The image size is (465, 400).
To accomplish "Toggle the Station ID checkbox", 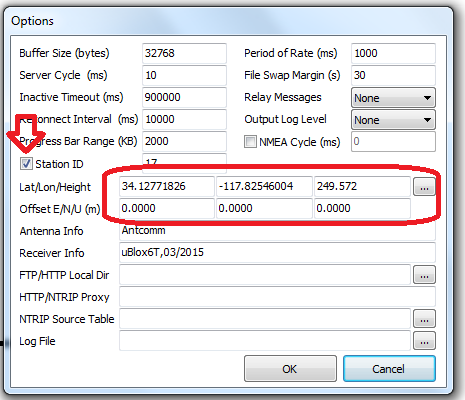I will (26, 164).
